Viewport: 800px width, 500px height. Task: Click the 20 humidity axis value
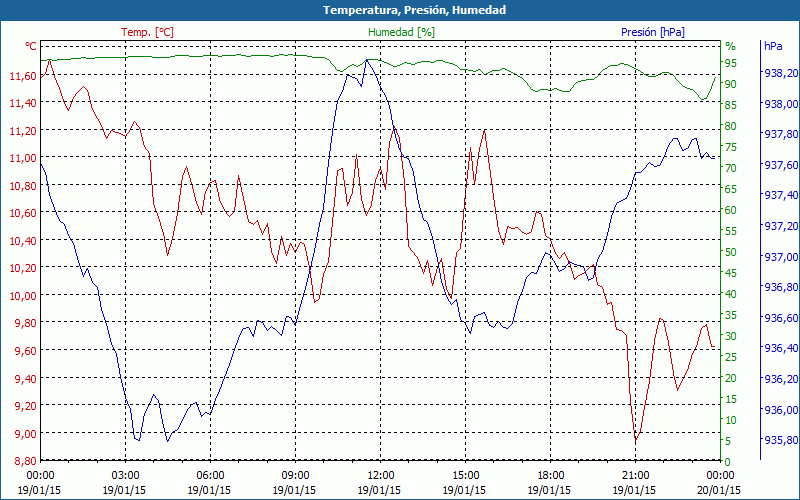pos(731,378)
